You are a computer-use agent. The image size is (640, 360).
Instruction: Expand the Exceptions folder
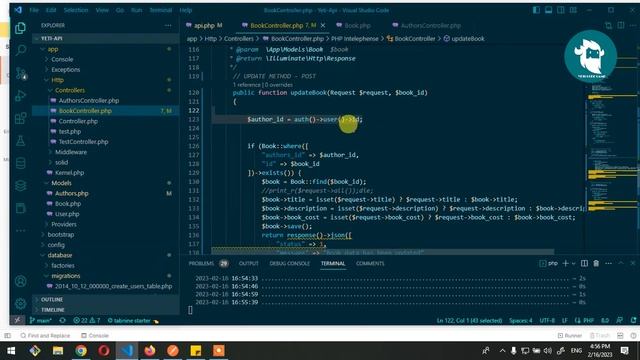tap(65, 70)
